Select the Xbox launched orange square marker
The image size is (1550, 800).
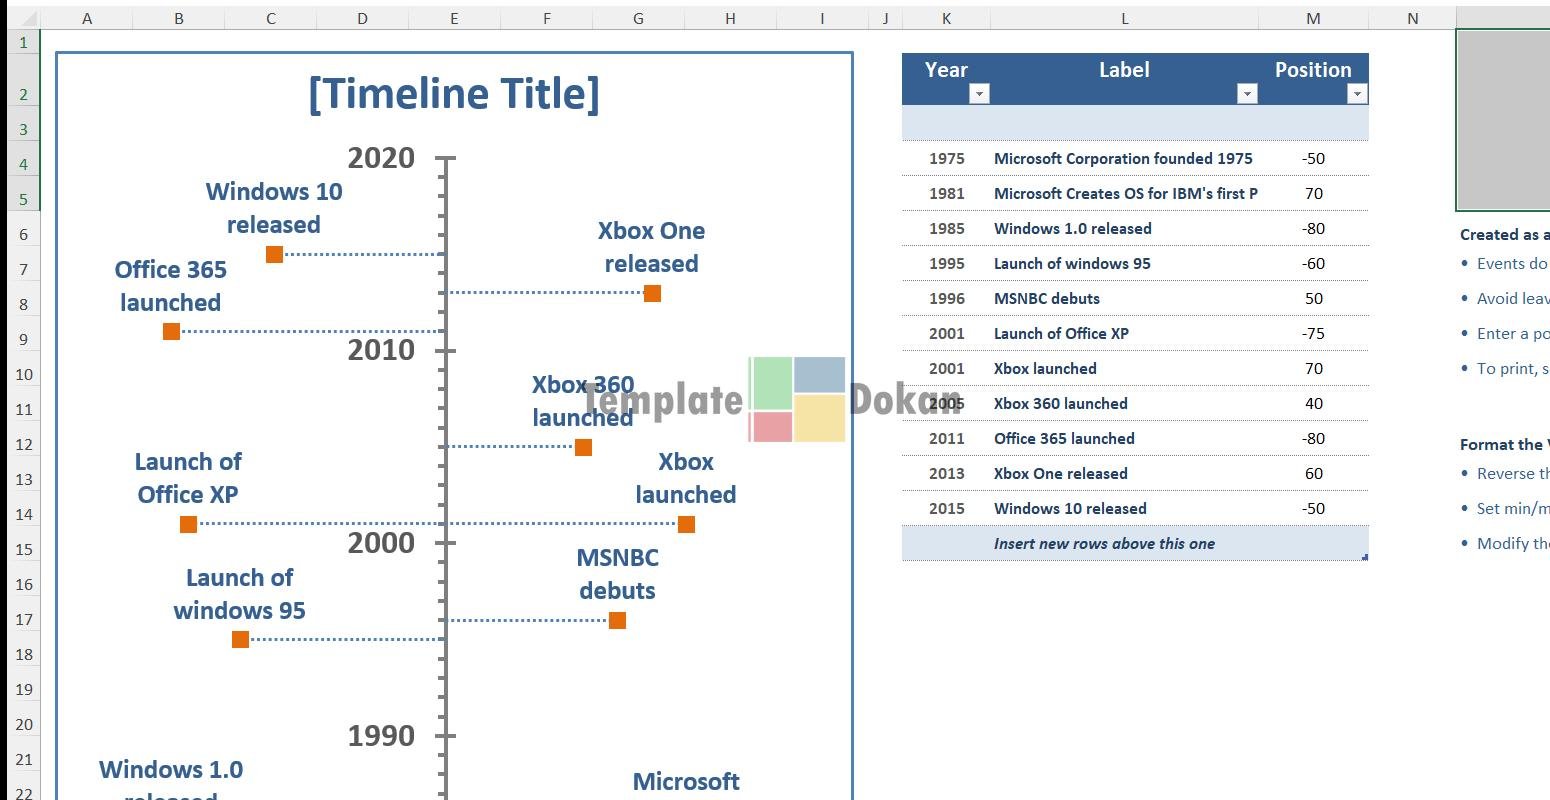(686, 524)
